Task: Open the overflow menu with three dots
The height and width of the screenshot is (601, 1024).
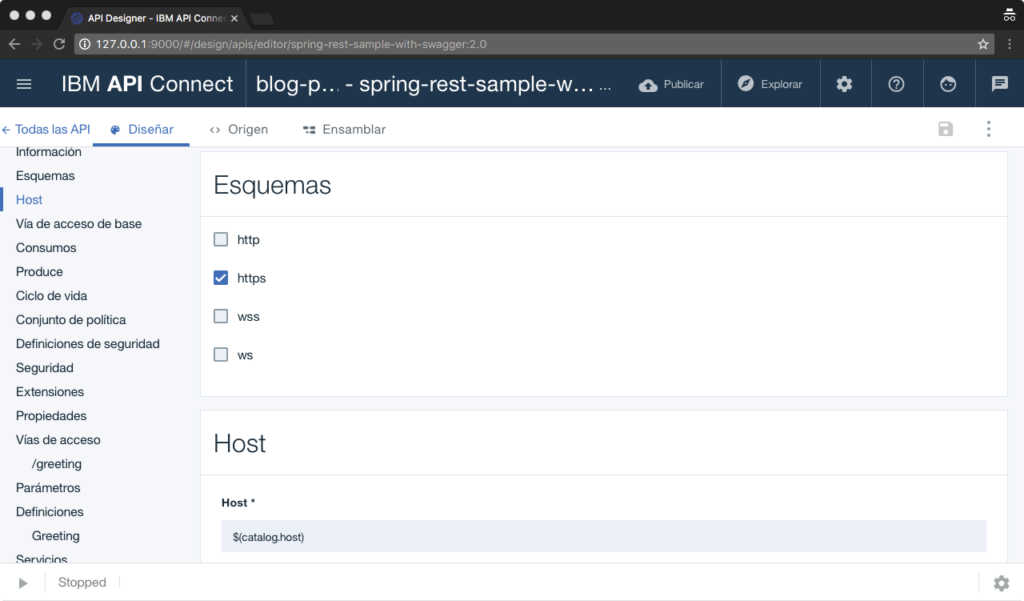Action: (x=988, y=129)
